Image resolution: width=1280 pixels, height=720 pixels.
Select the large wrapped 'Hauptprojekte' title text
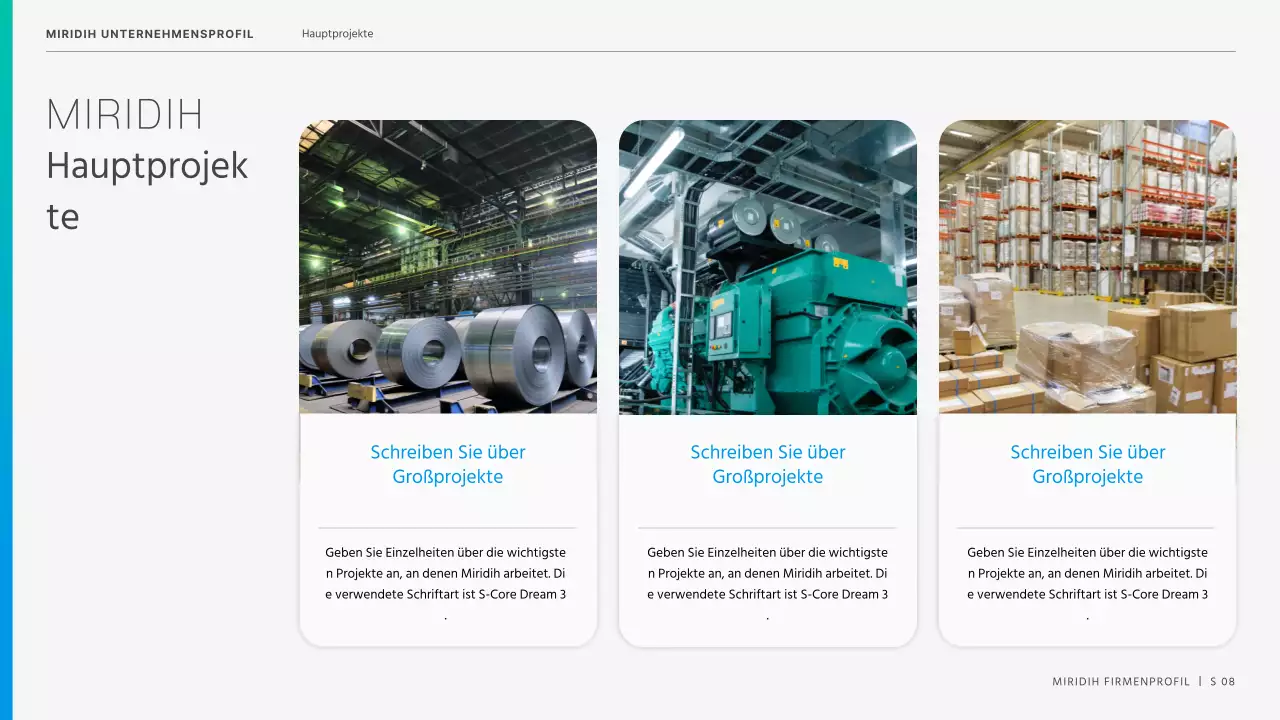(x=147, y=190)
